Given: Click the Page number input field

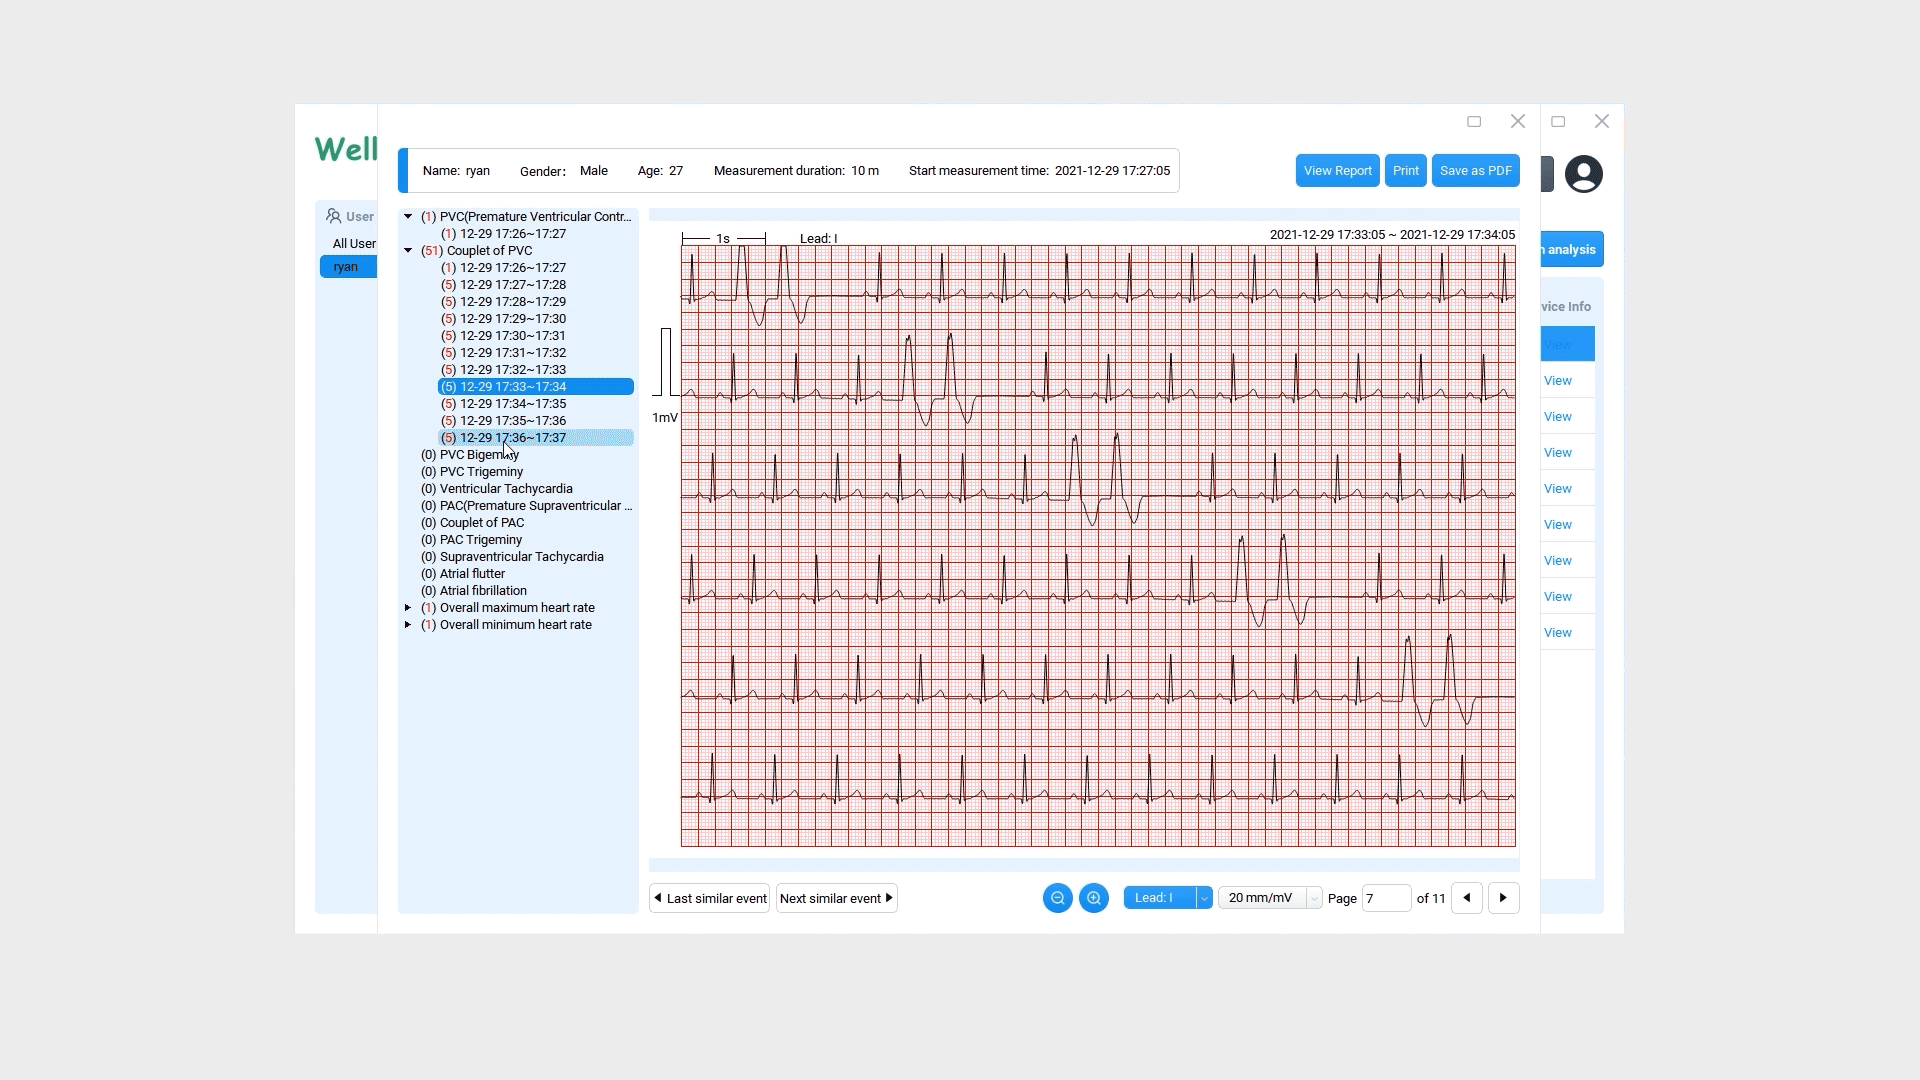Looking at the screenshot, I should [1386, 898].
